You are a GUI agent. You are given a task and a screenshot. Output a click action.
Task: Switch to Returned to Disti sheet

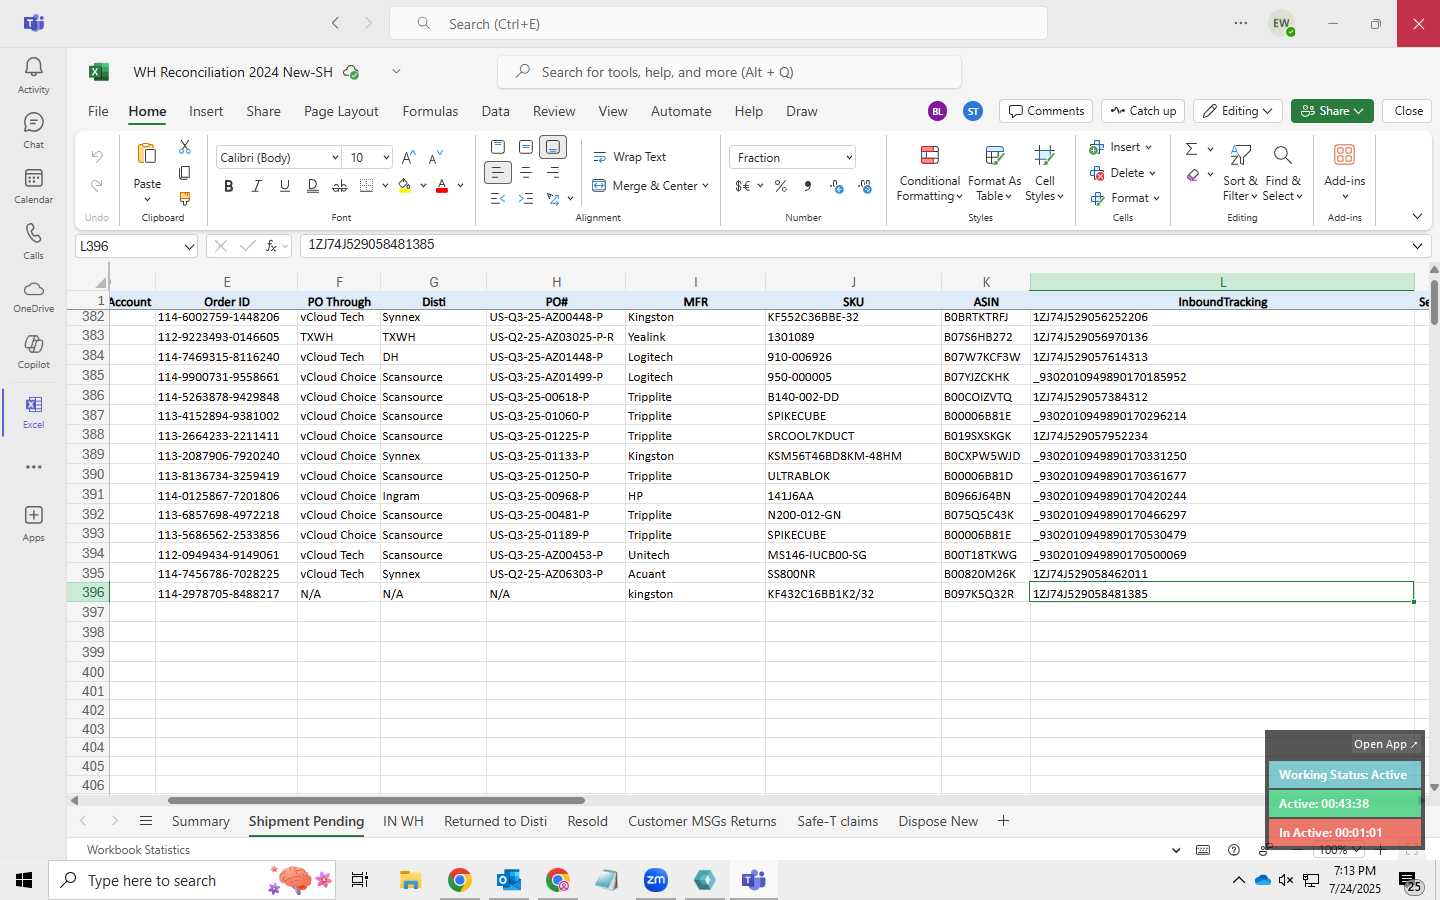point(495,821)
